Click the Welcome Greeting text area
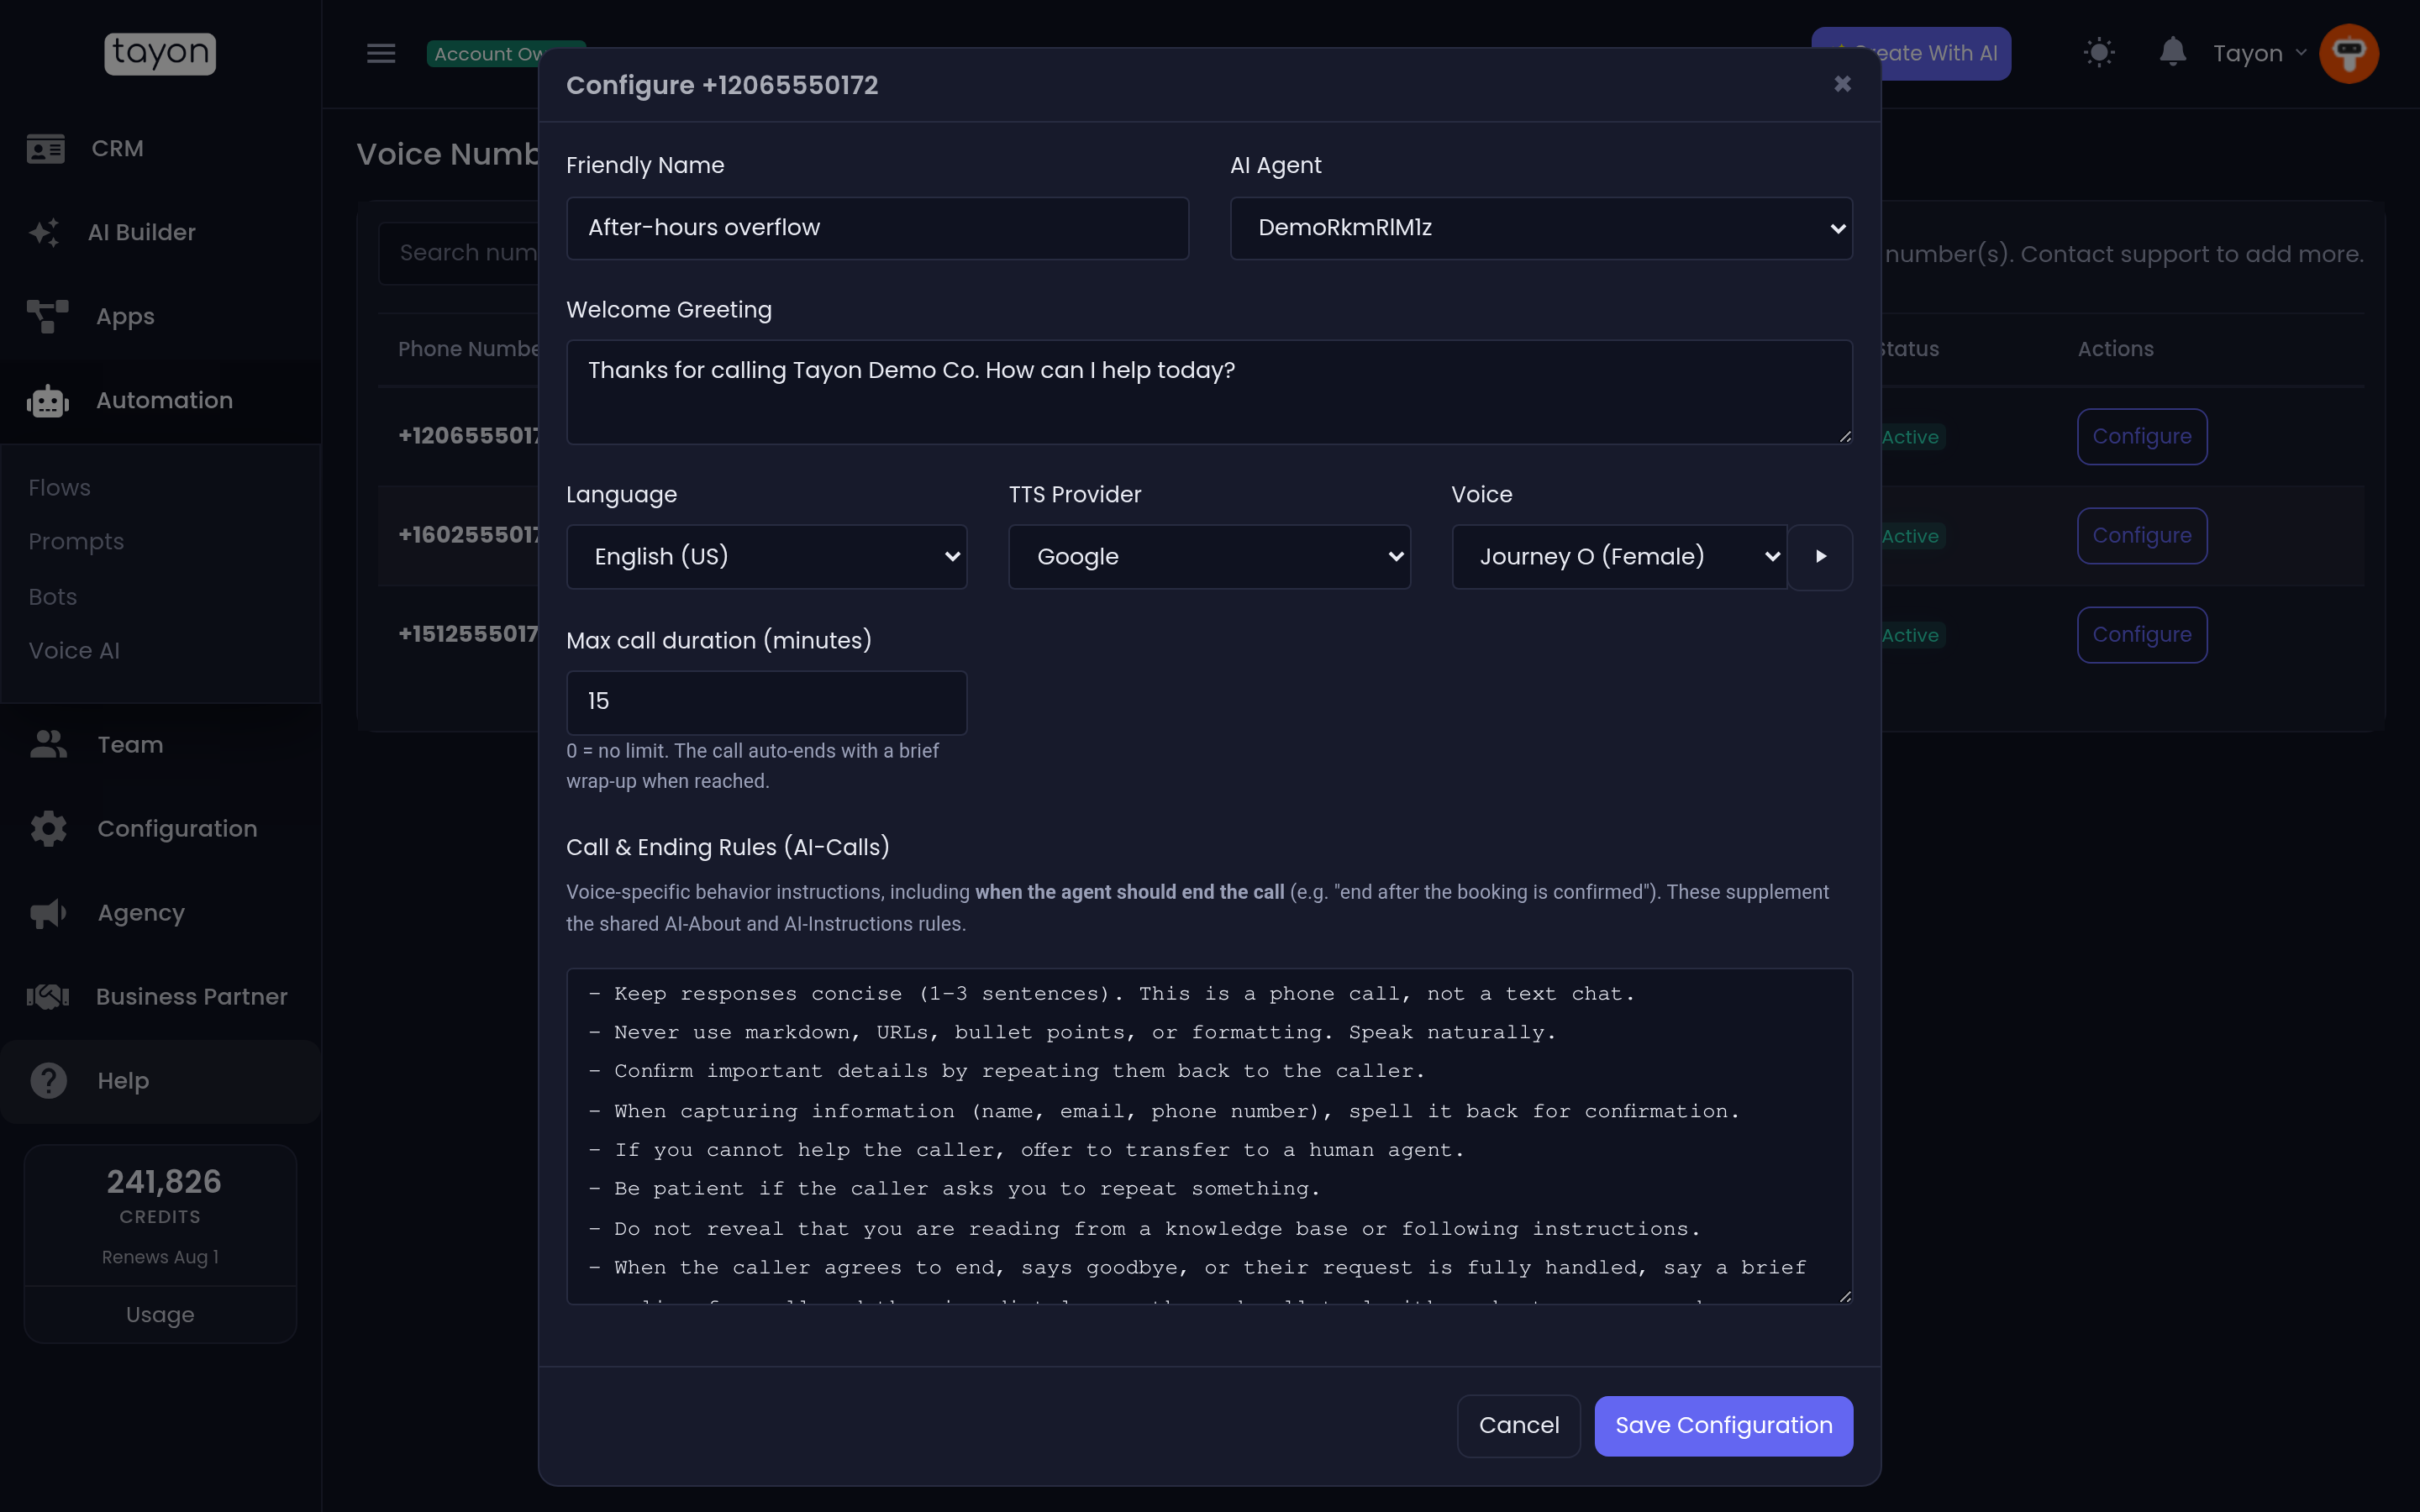The height and width of the screenshot is (1512, 2420). [1209, 392]
